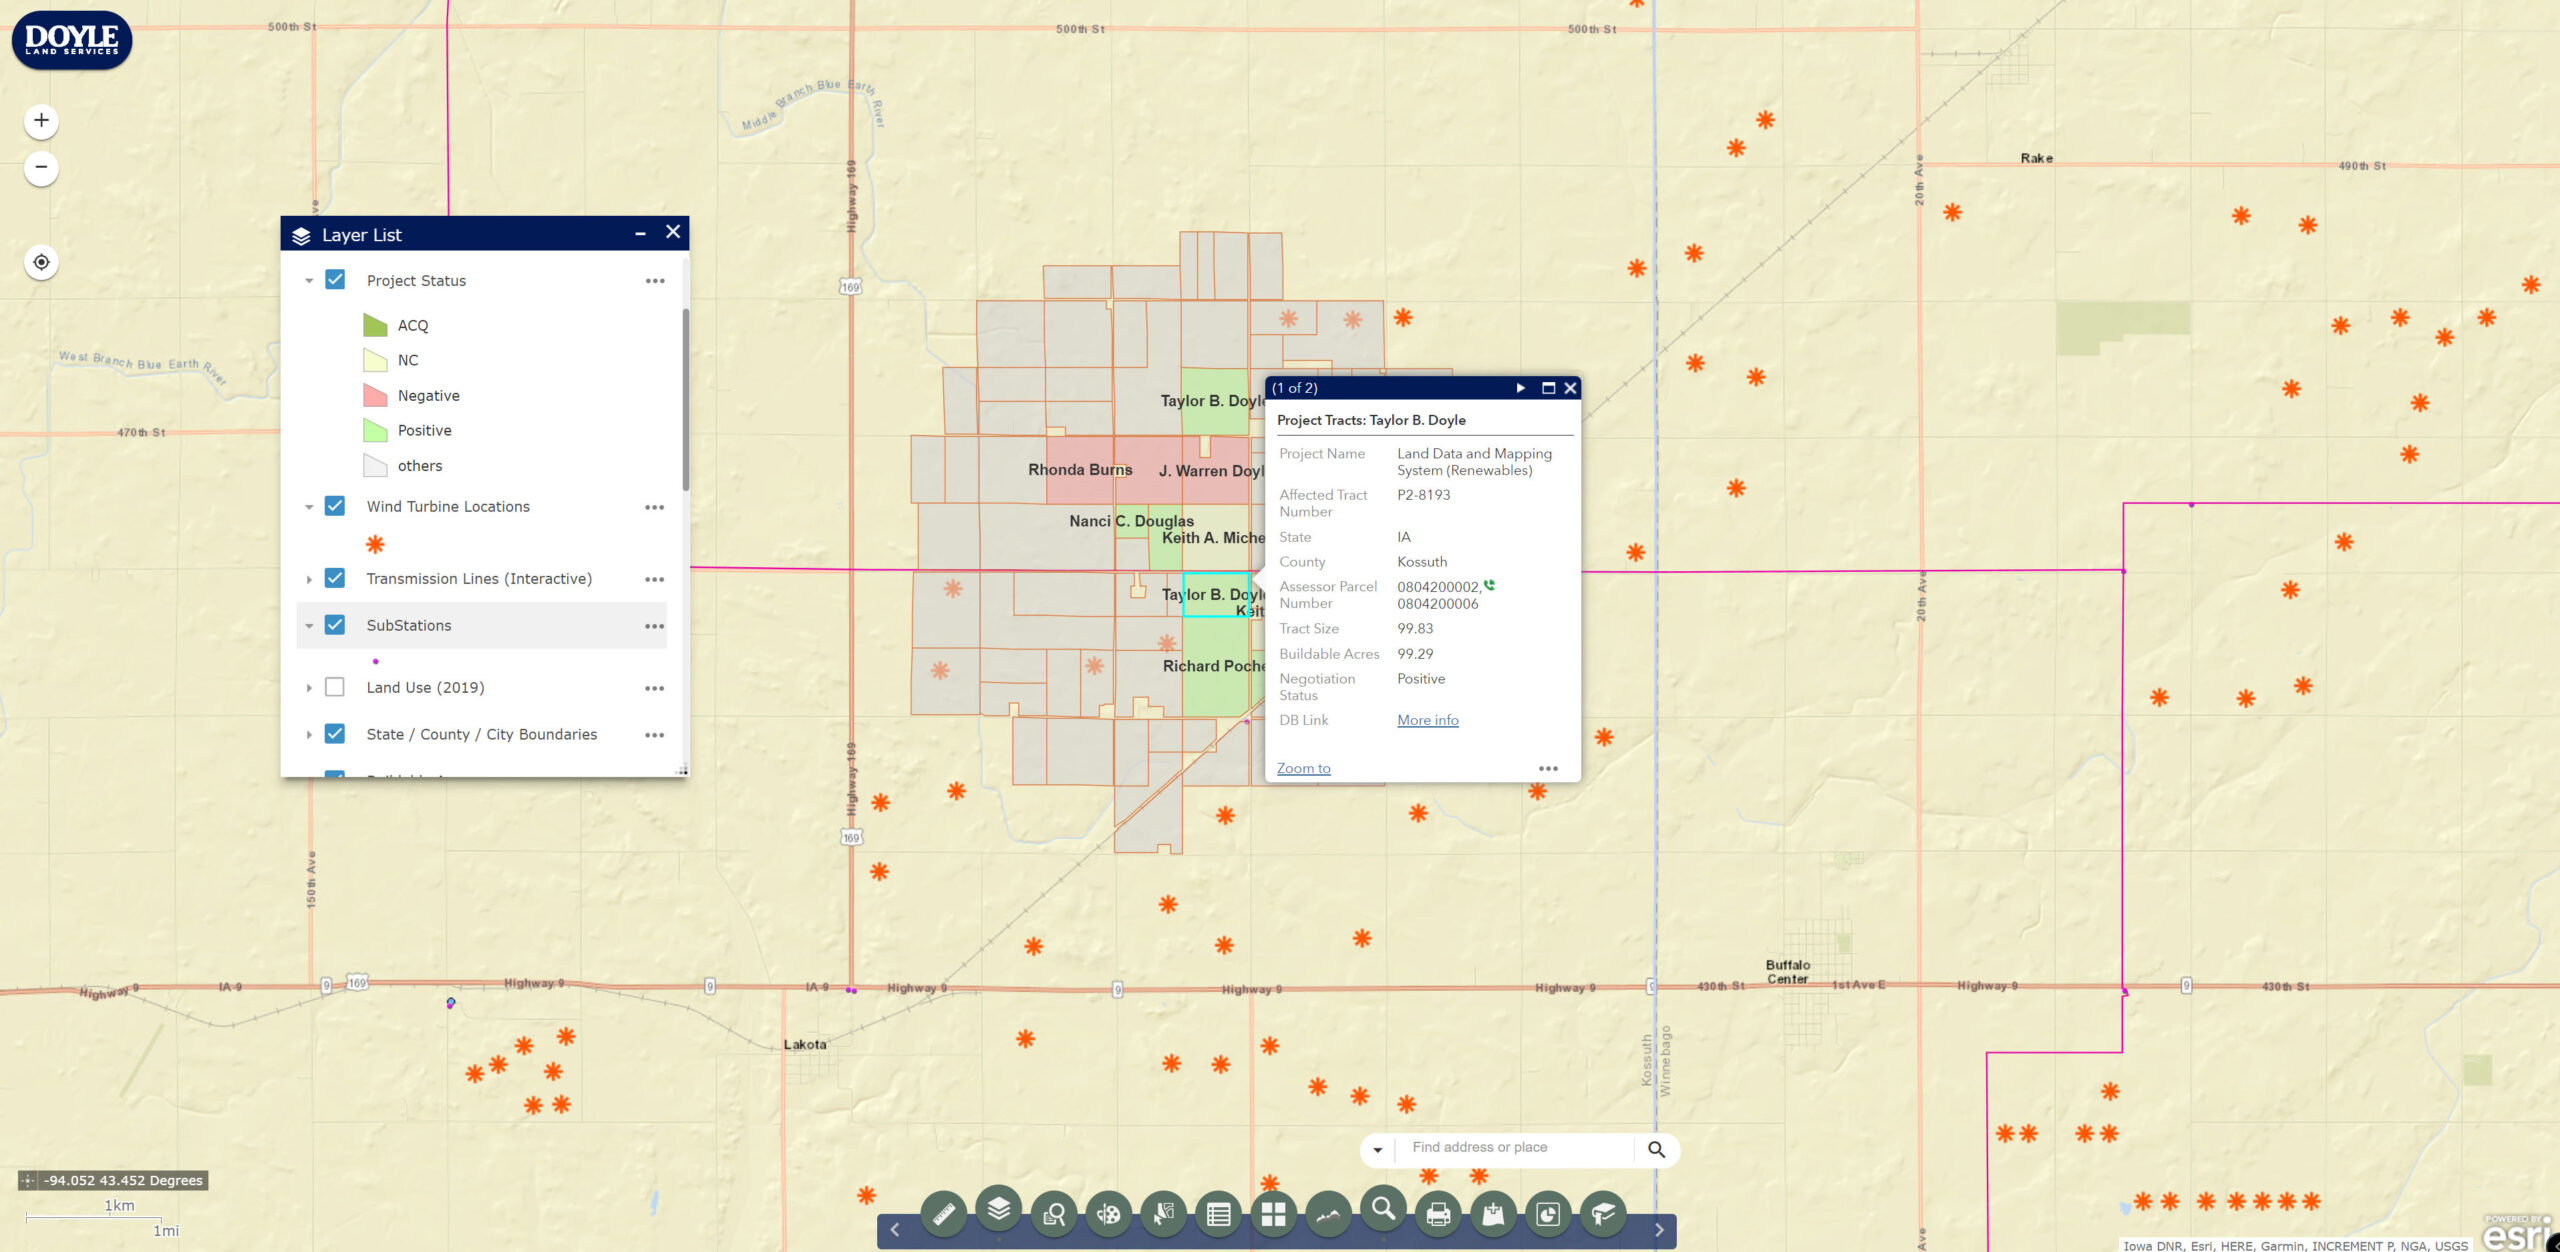The width and height of the screenshot is (2560, 1252).
Task: Toggle the SubStations layer checkbox
Action: tap(335, 625)
